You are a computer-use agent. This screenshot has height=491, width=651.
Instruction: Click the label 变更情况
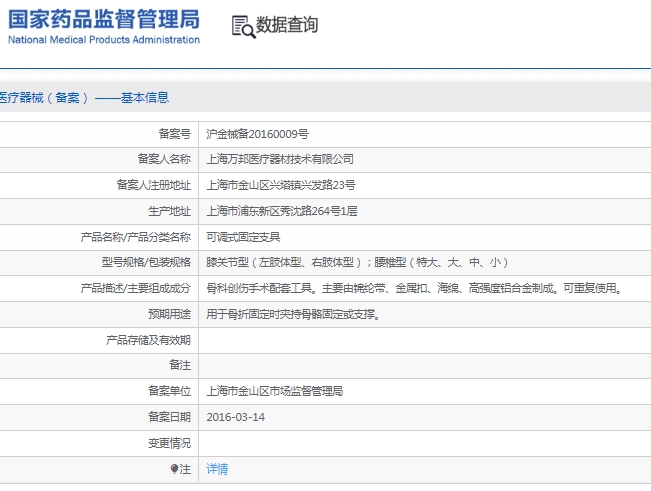(x=169, y=443)
